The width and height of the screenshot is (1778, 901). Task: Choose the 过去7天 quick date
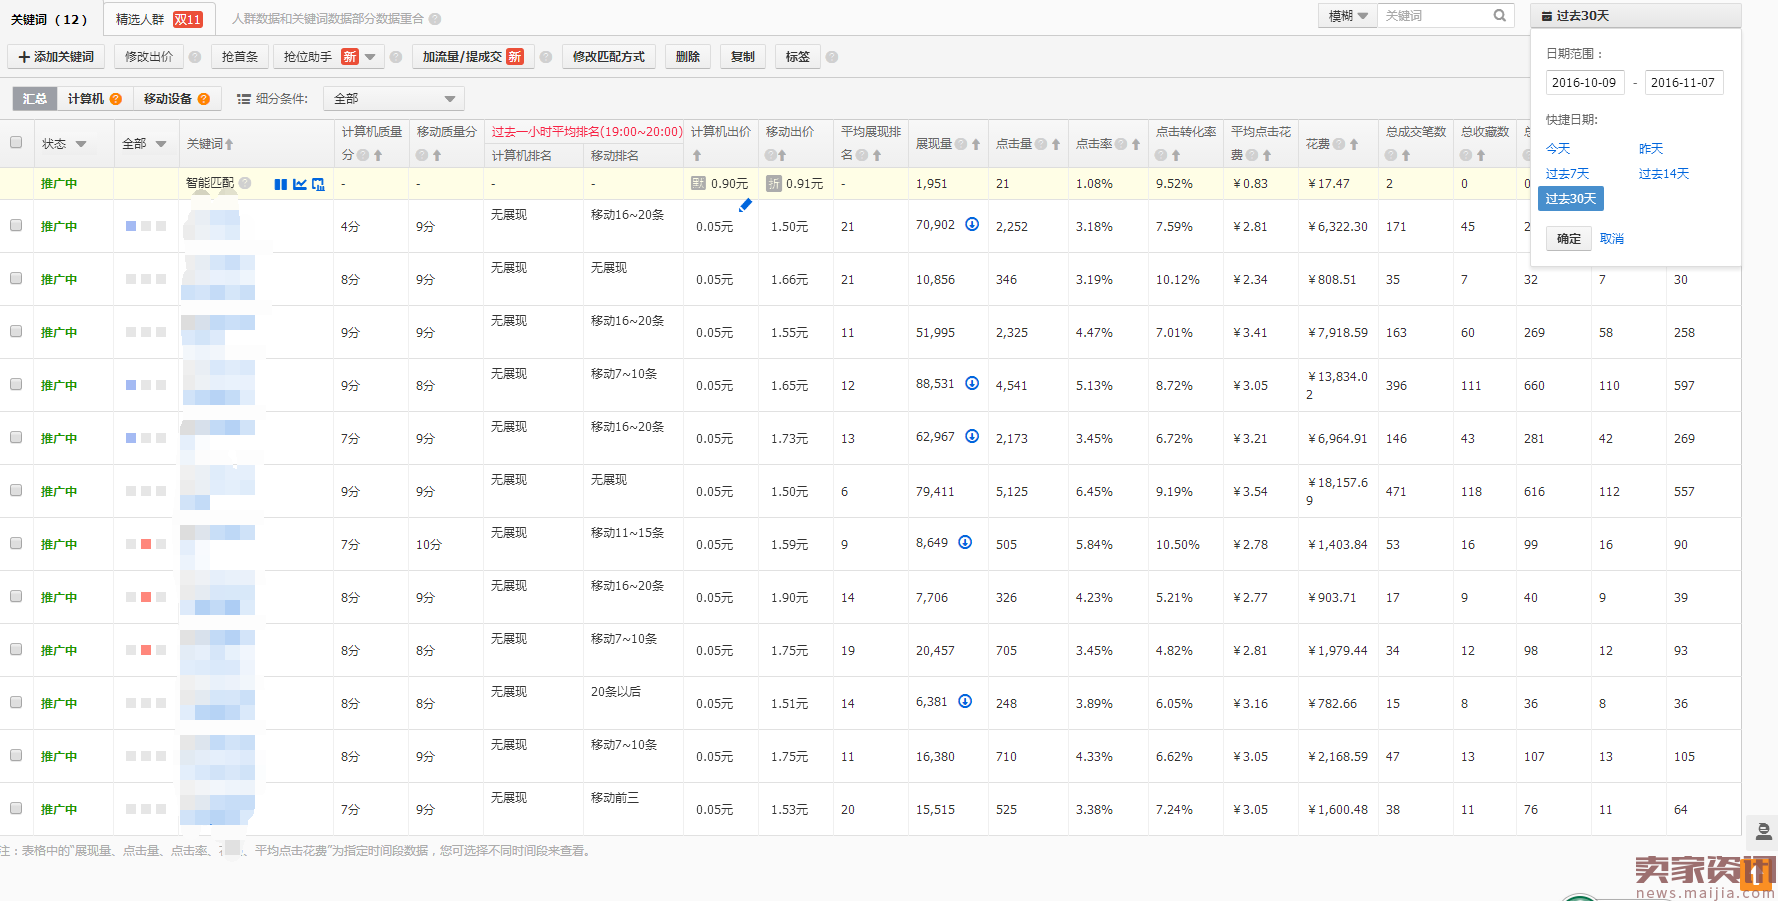pos(1567,174)
